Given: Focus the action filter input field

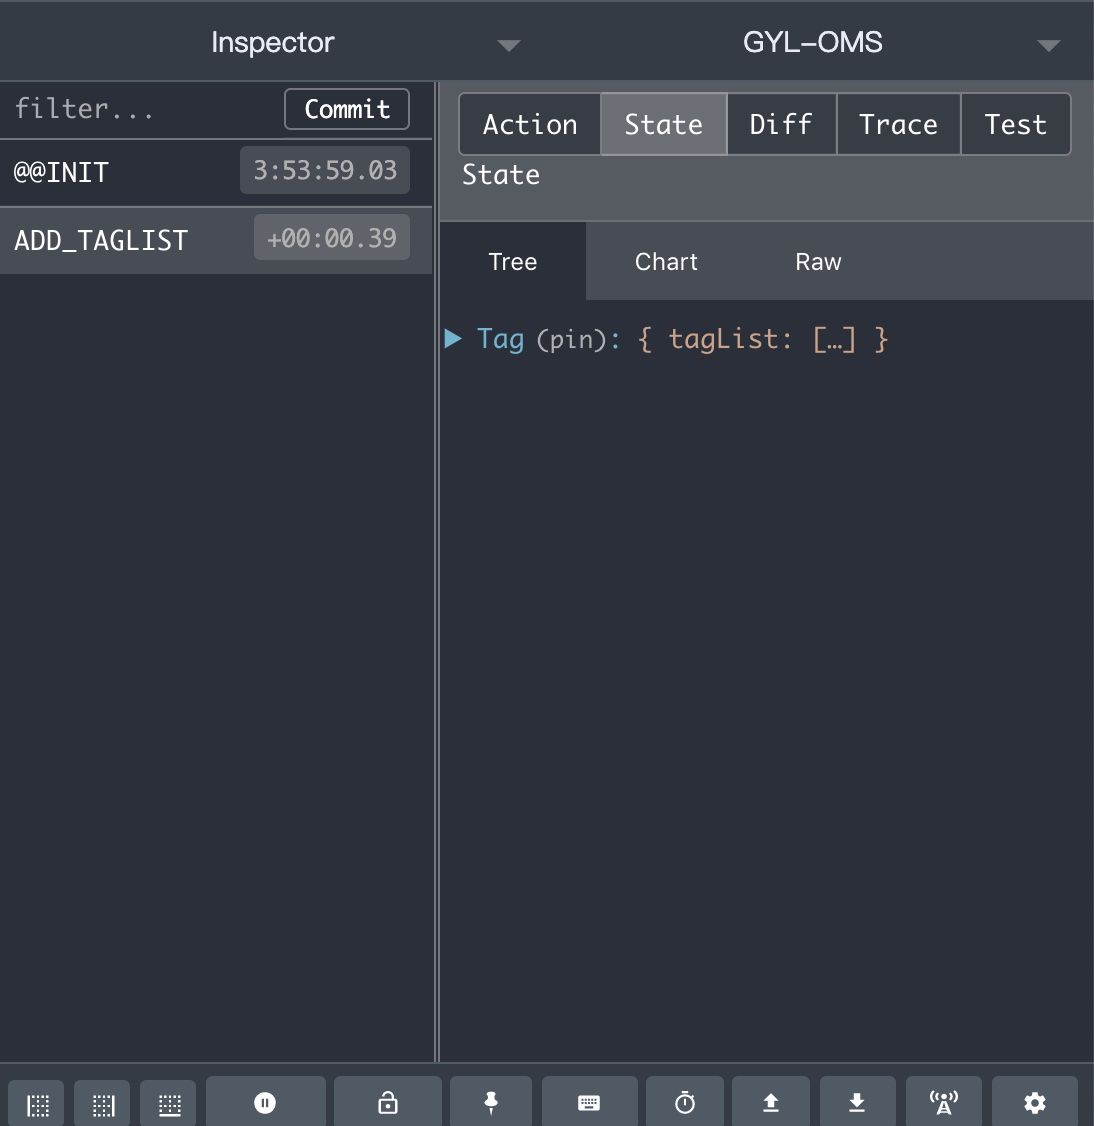Looking at the screenshot, I should 144,109.
